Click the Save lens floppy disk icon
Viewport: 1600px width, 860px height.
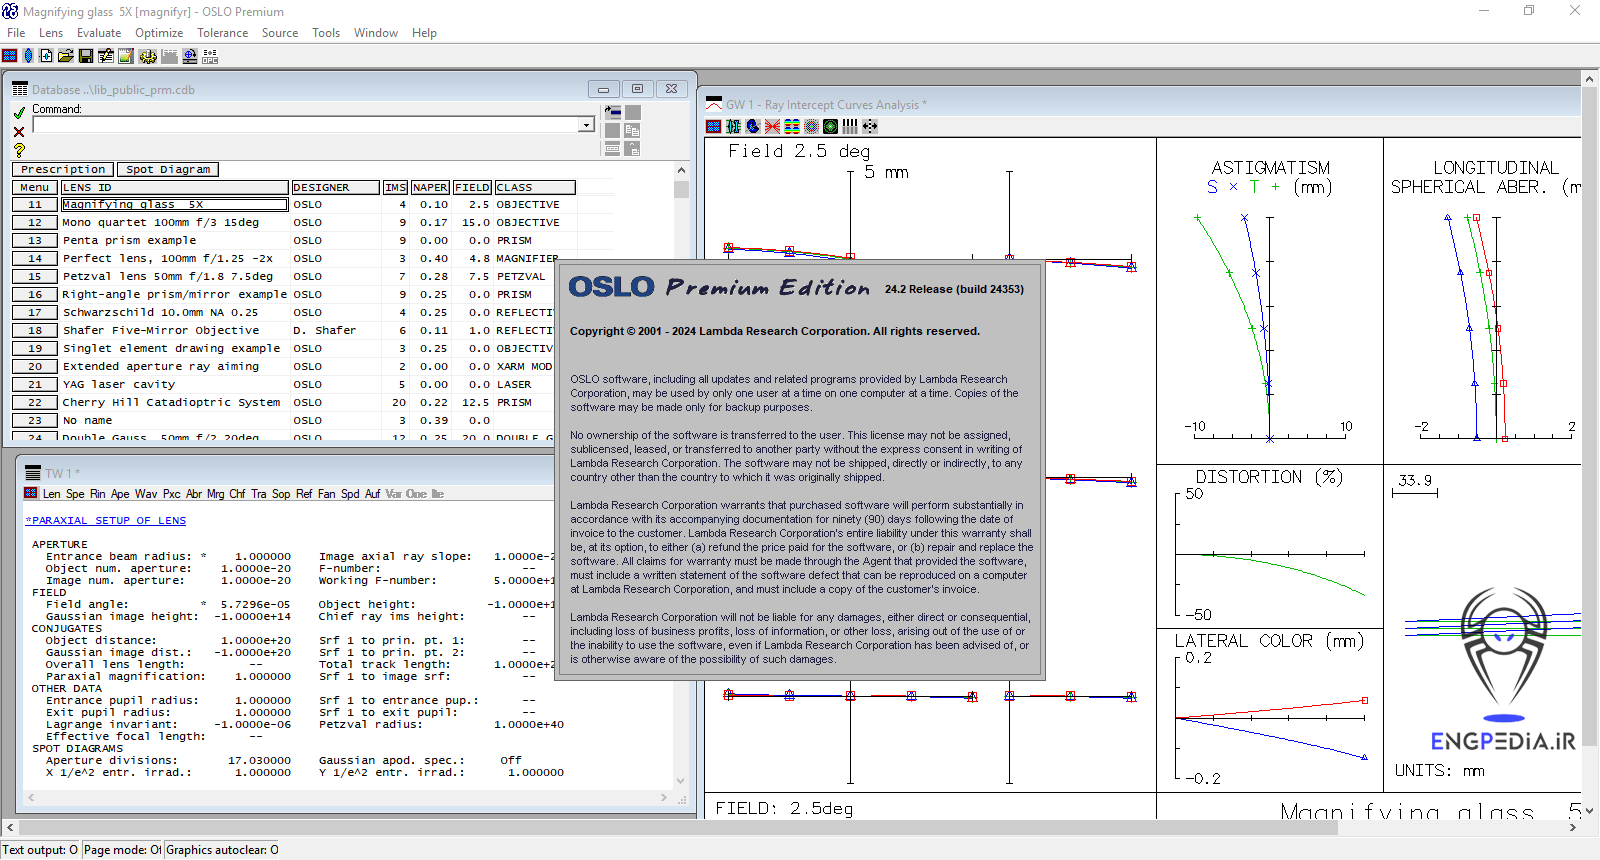coord(86,56)
